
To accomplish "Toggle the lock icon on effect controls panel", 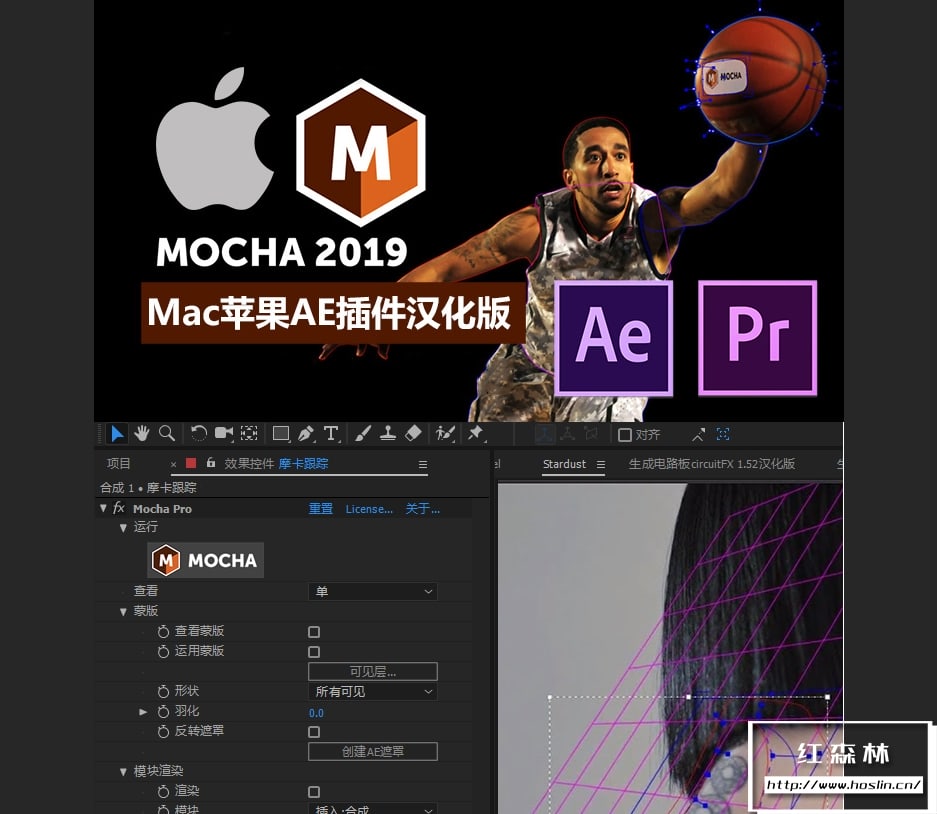I will point(210,463).
